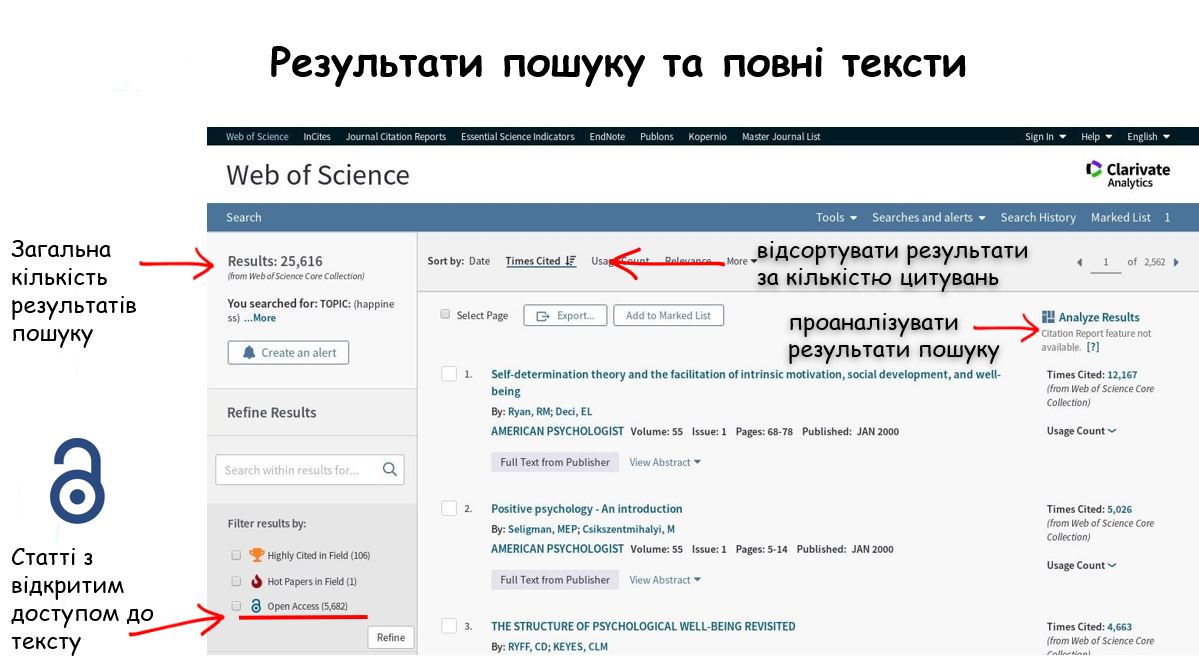Open InCites from the top bar
Image resolution: width=1199 pixels, height=672 pixels.
coord(317,137)
